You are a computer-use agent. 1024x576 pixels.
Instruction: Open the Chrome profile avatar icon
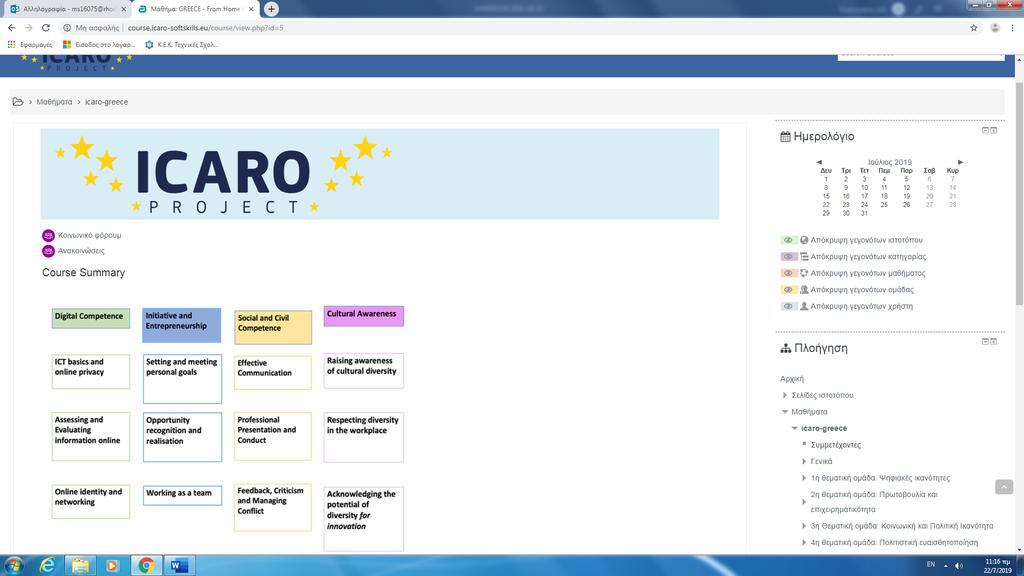click(x=995, y=28)
